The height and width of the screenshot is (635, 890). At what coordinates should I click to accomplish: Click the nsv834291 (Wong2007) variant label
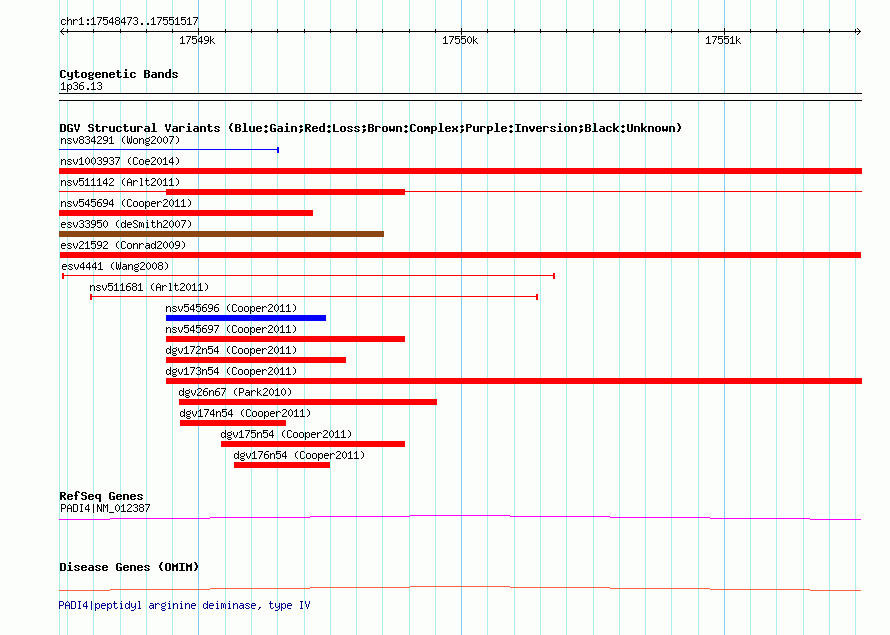[120, 140]
